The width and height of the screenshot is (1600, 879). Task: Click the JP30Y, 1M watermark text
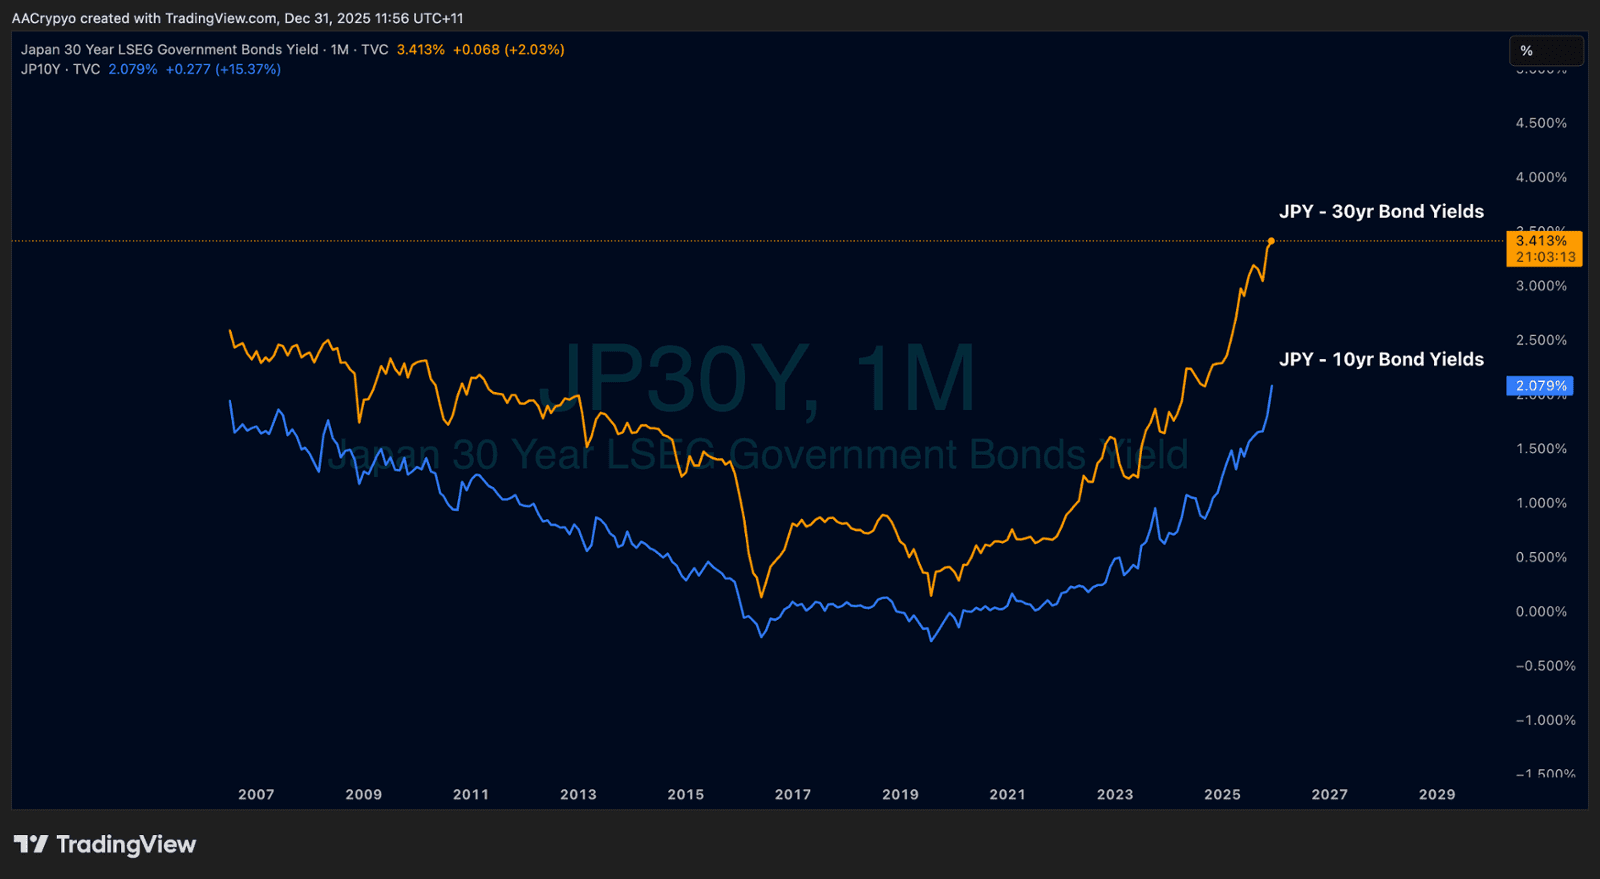[x=757, y=378]
